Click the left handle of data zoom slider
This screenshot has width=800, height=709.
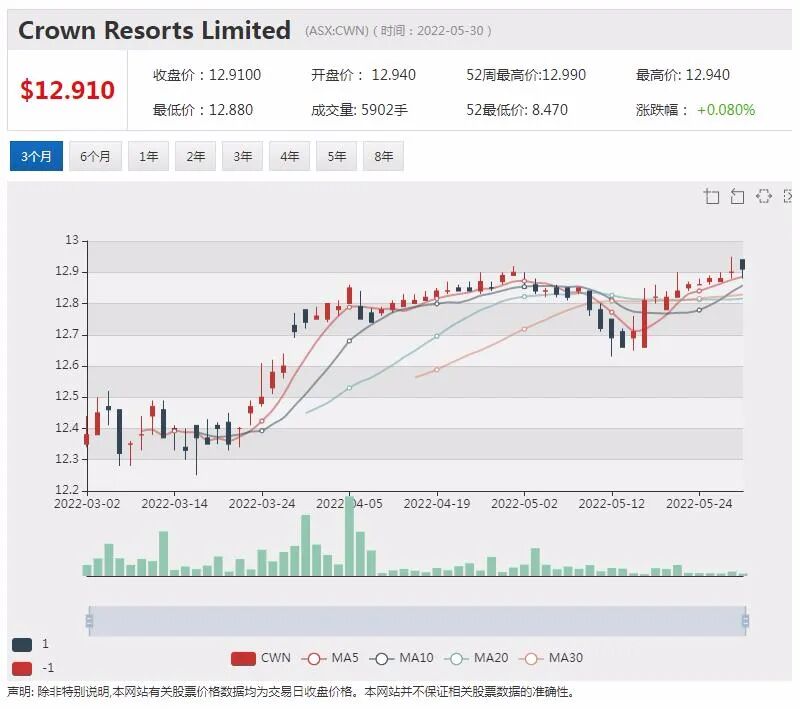tap(89, 621)
